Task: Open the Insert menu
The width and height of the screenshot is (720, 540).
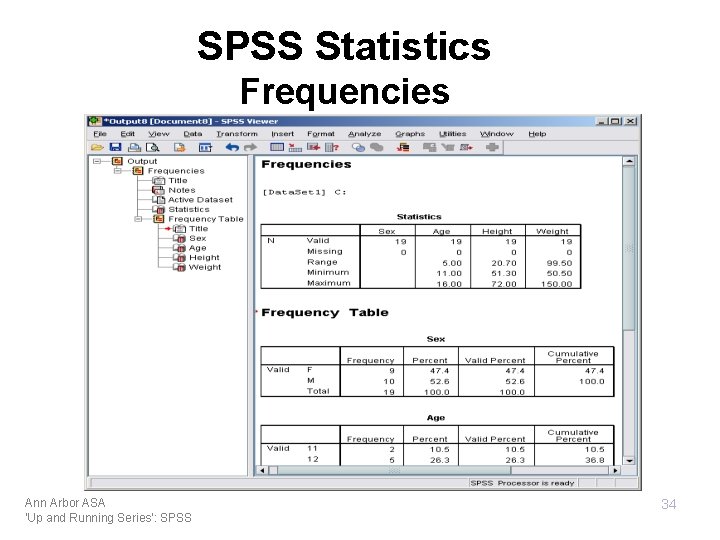Action: tap(282, 134)
